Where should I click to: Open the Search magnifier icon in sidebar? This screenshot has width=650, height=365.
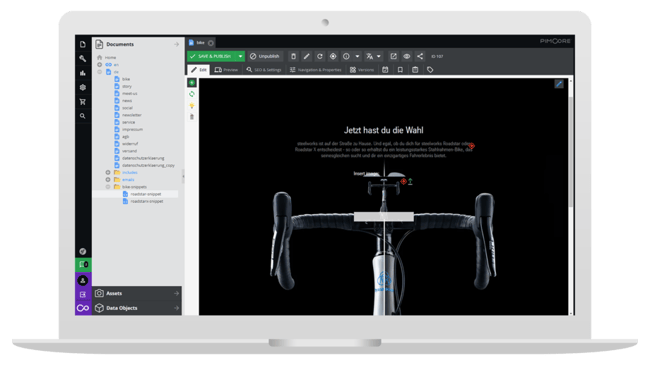82,116
